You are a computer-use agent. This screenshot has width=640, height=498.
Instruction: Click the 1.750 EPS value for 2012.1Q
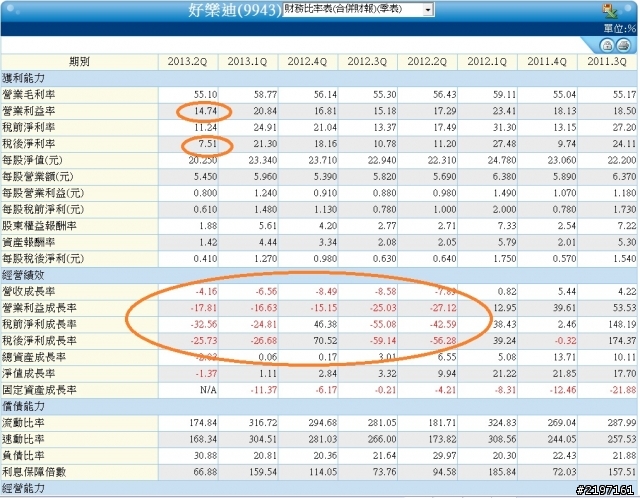coord(502,259)
